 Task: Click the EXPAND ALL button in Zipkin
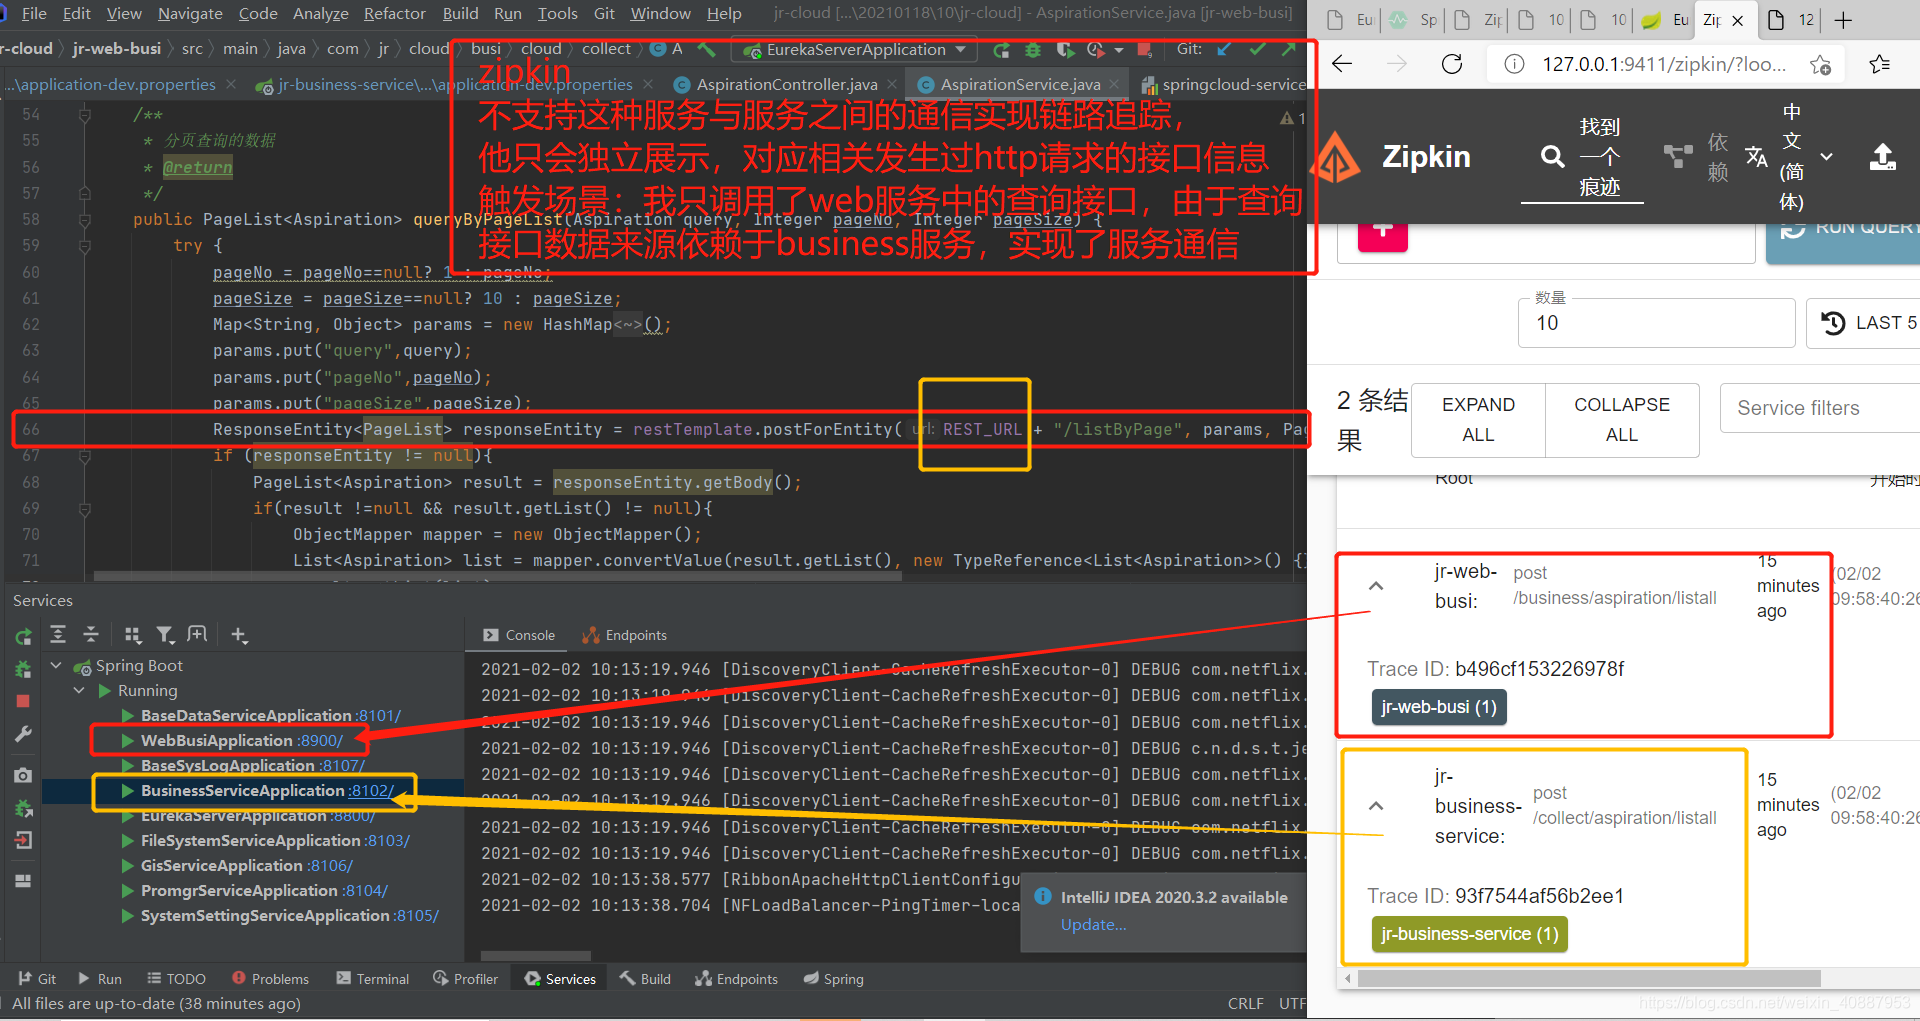(1478, 420)
